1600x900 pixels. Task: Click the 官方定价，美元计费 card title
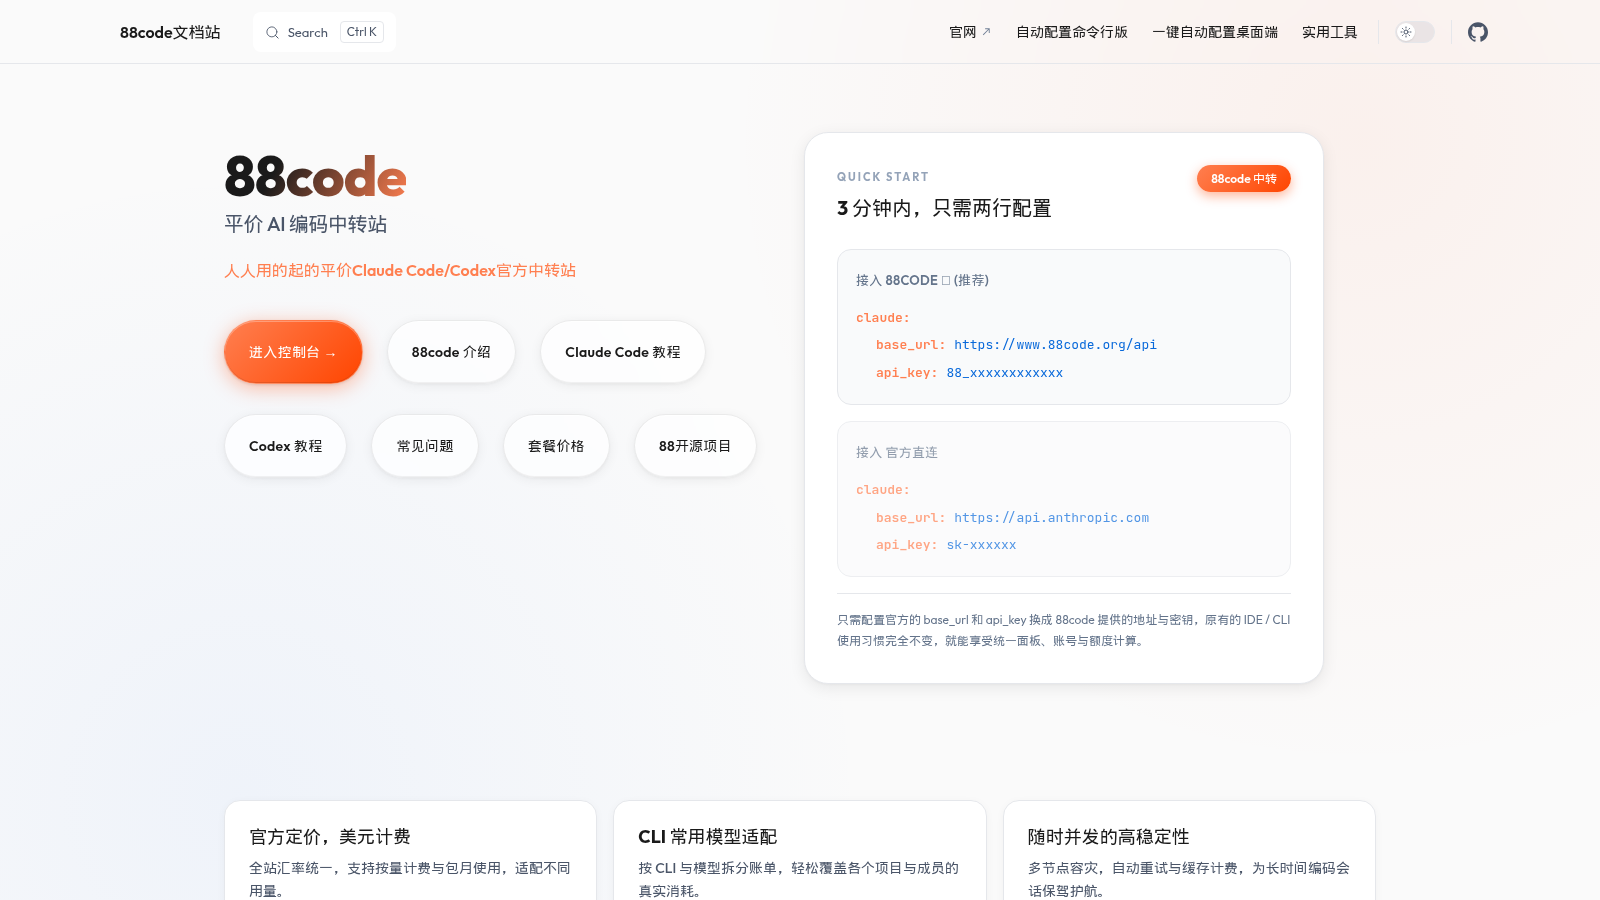pos(330,837)
